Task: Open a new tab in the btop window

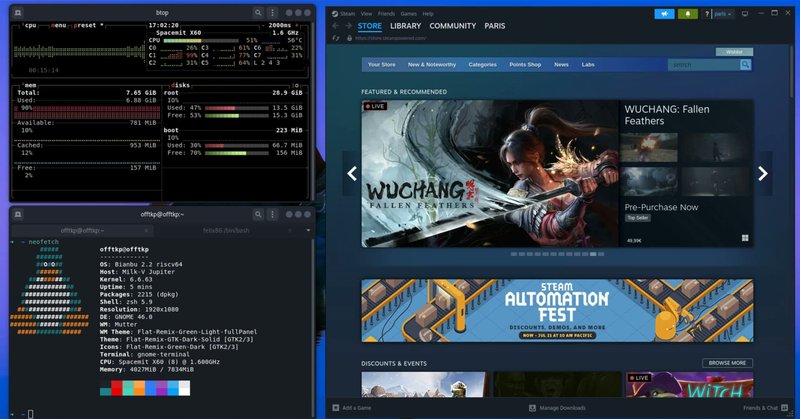Action: (x=18, y=13)
